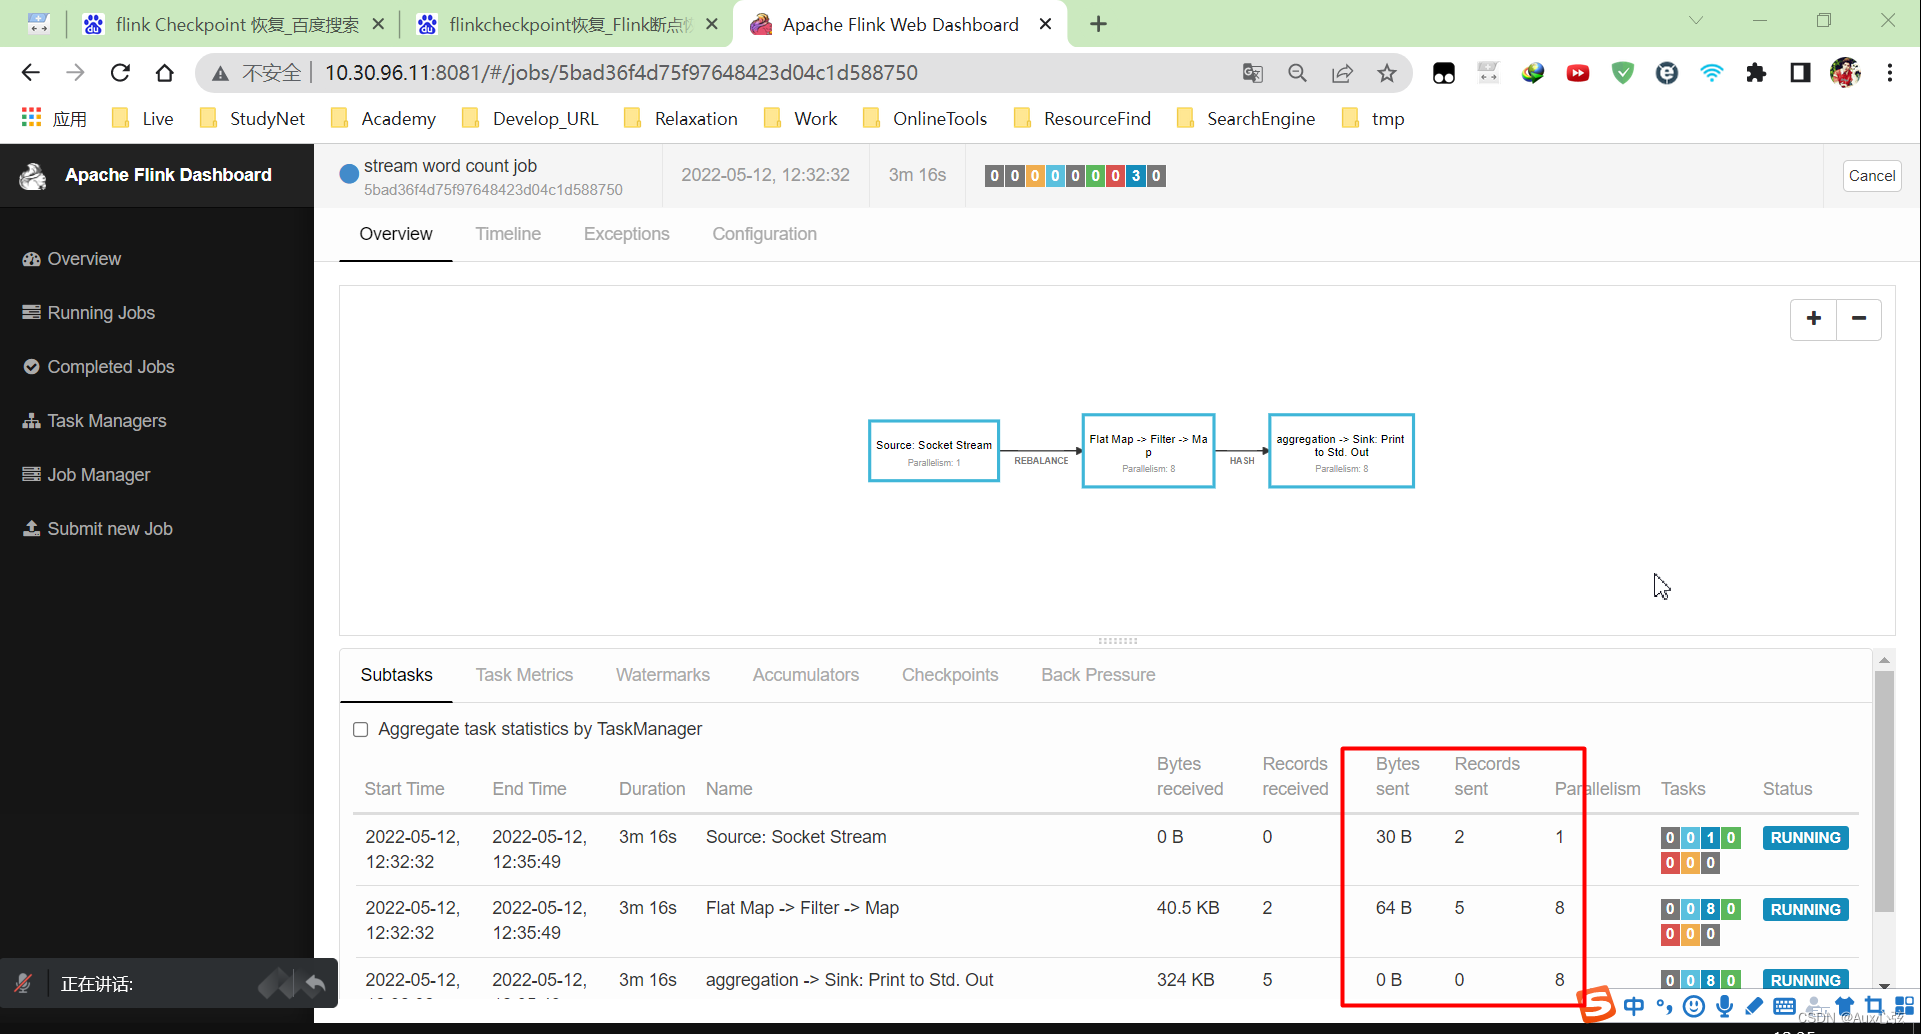
Task: Open the Chrome three-dot menu
Action: pyautogui.click(x=1890, y=72)
